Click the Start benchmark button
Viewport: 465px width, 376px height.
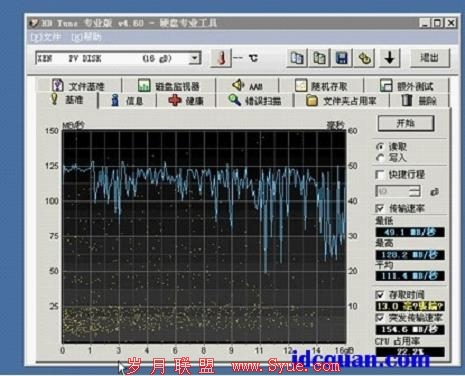point(406,123)
